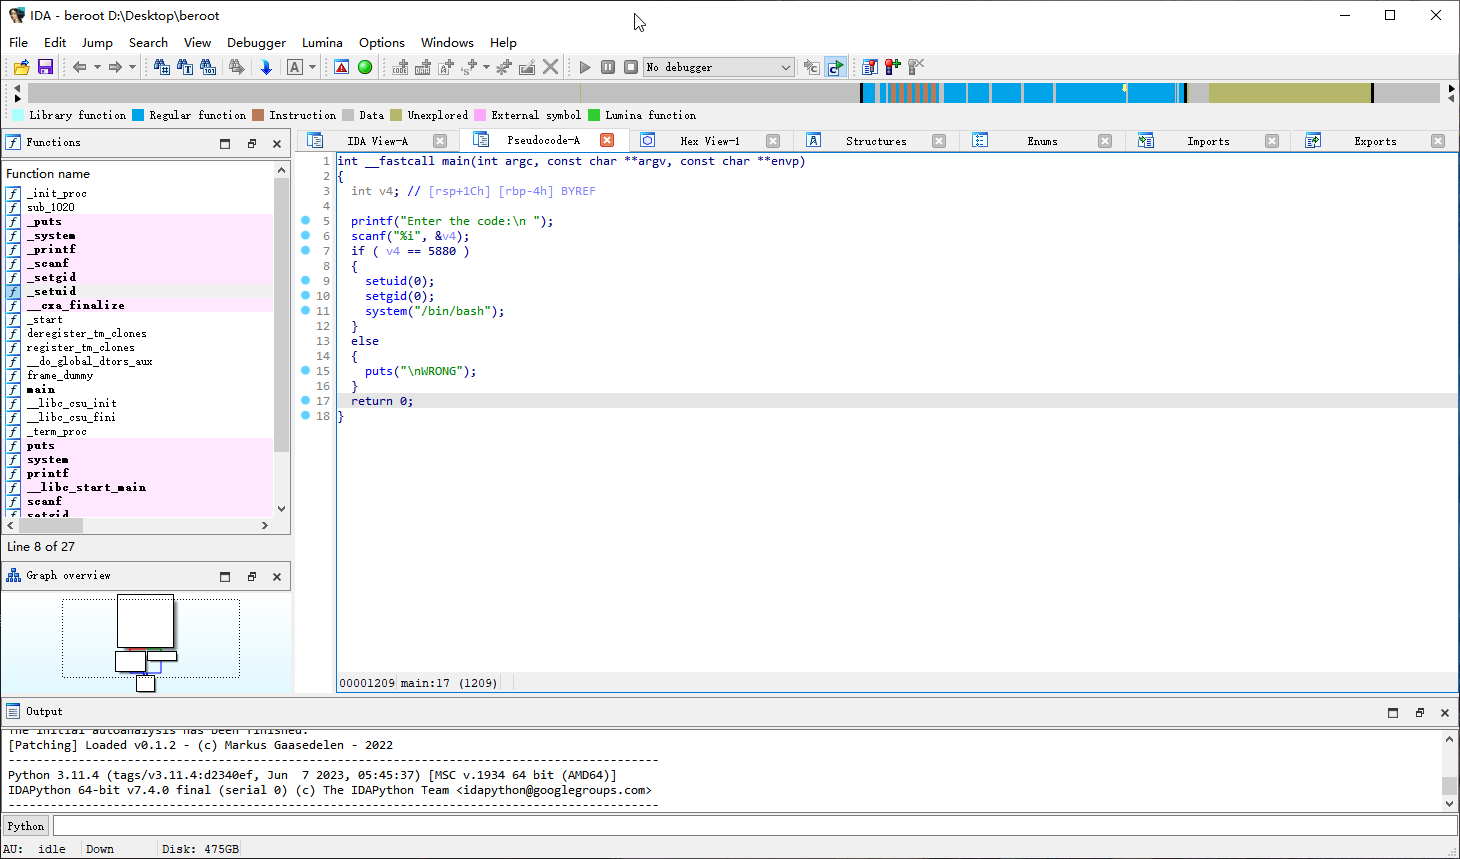Image resolution: width=1460 pixels, height=859 pixels.
Task: Click the blue down arrow jump icon
Action: 266,67
